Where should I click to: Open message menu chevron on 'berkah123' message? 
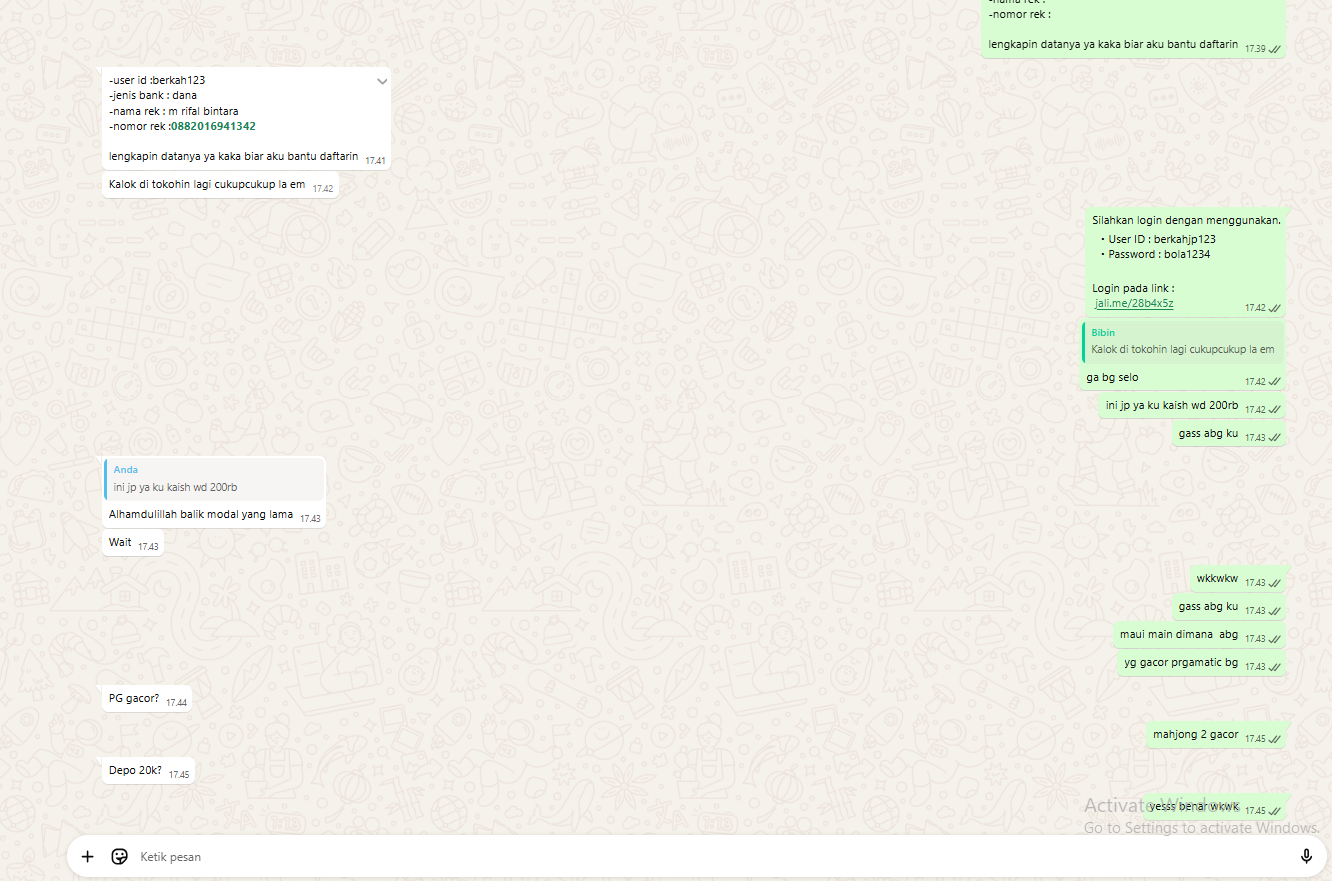click(x=382, y=81)
